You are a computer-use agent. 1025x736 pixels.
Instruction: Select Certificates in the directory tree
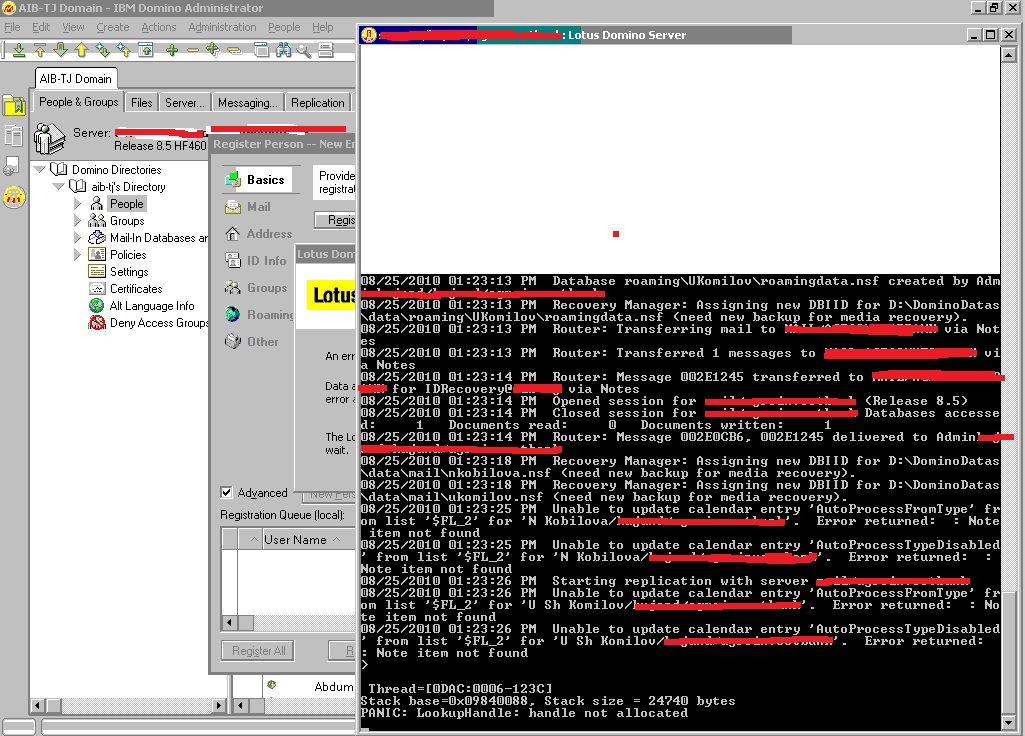[x=136, y=288]
